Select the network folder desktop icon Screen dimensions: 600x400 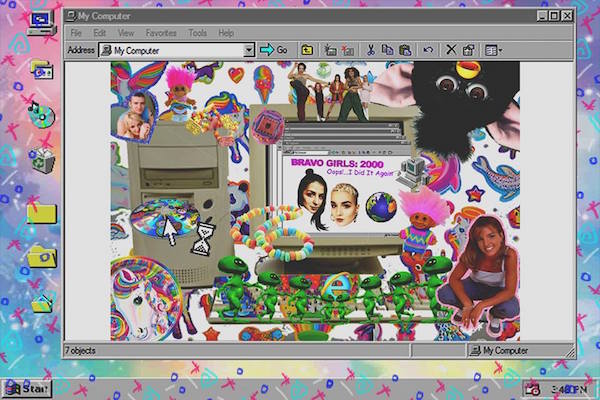pos(42,69)
